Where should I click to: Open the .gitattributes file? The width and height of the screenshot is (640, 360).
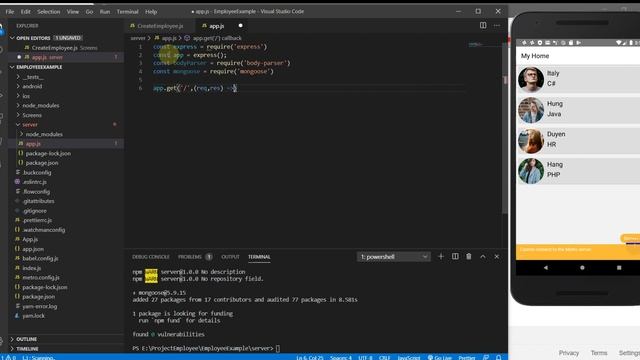click(x=38, y=201)
